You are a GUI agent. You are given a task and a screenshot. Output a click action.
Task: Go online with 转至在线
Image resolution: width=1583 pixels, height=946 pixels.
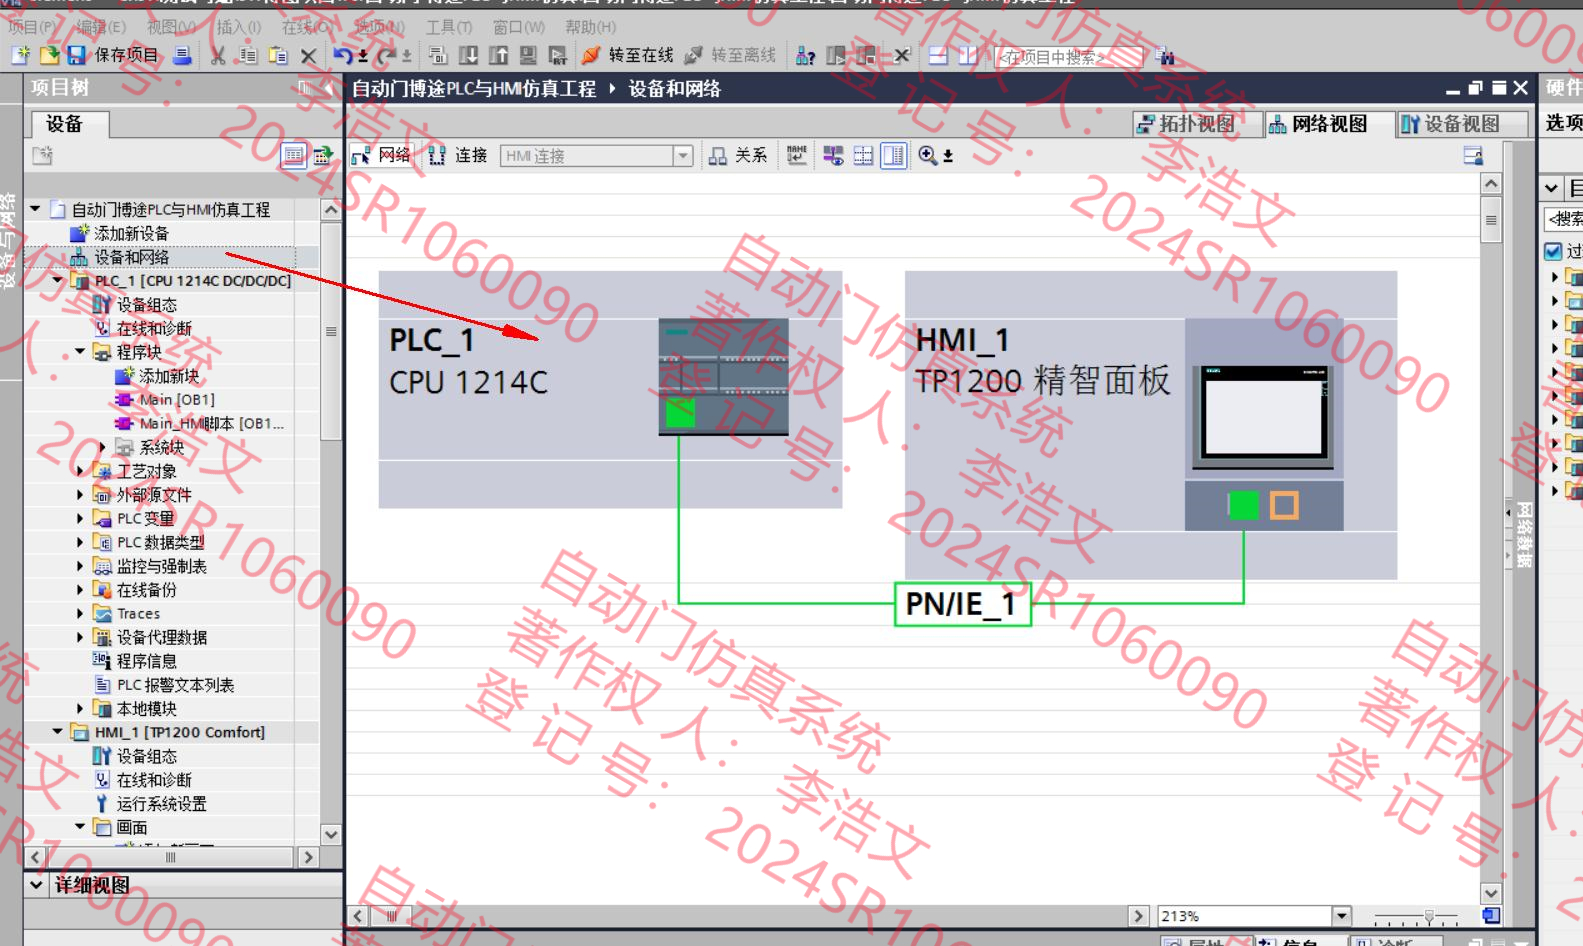(628, 56)
